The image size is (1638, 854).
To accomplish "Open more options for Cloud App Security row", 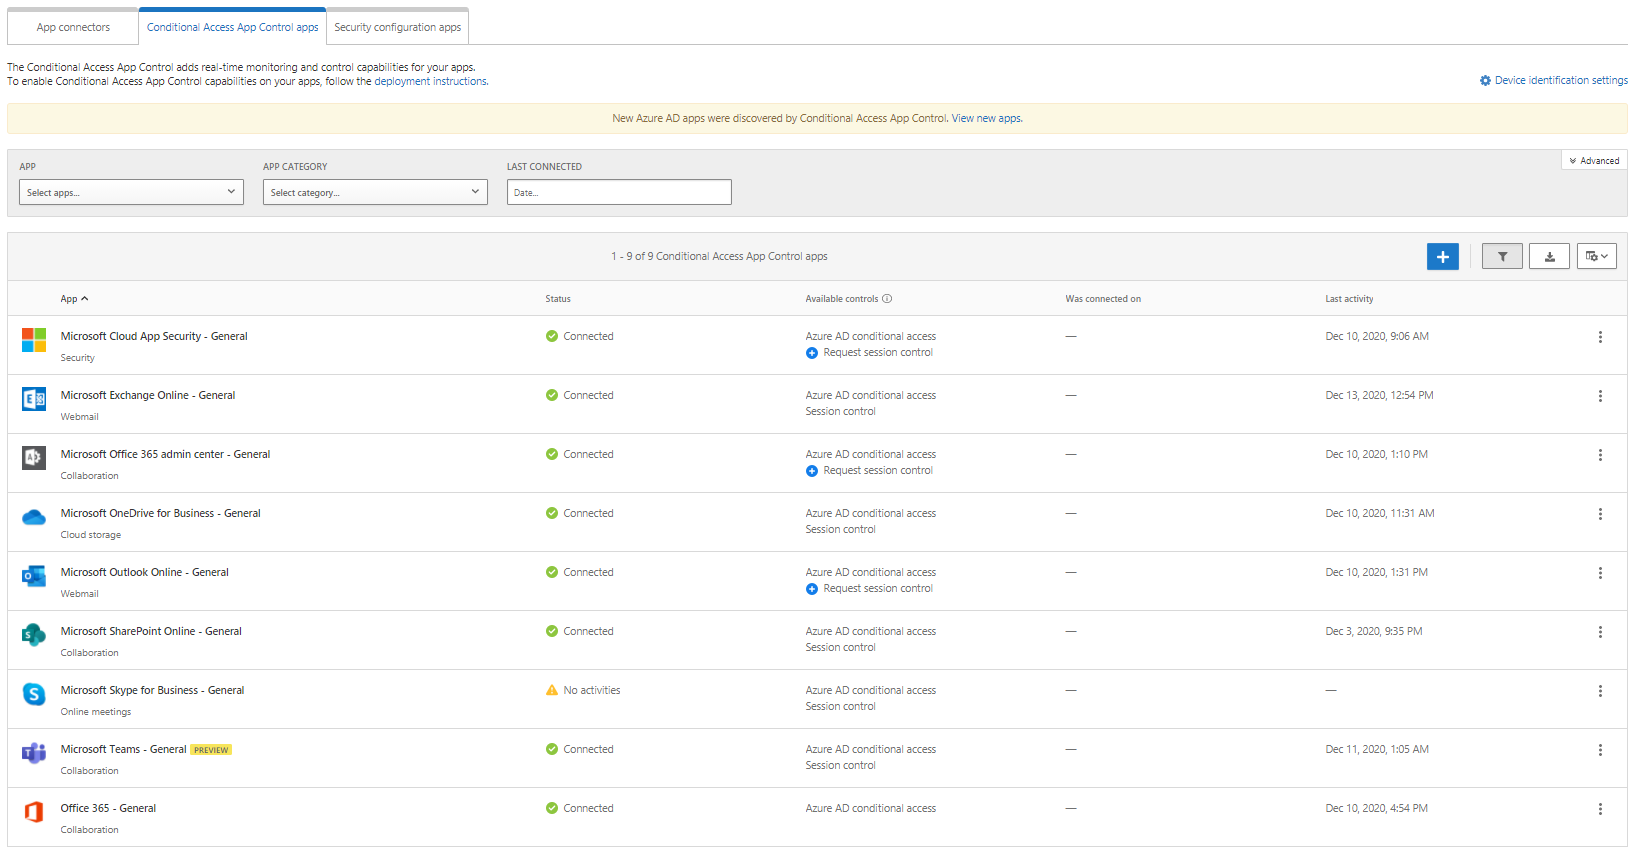I will pos(1600,337).
